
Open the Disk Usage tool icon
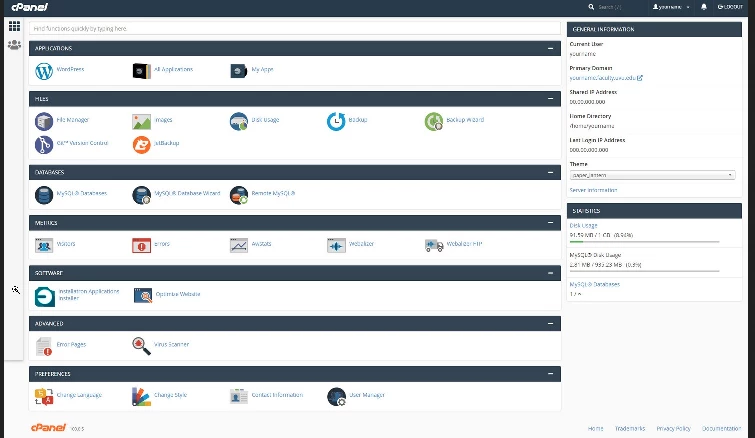(x=238, y=121)
